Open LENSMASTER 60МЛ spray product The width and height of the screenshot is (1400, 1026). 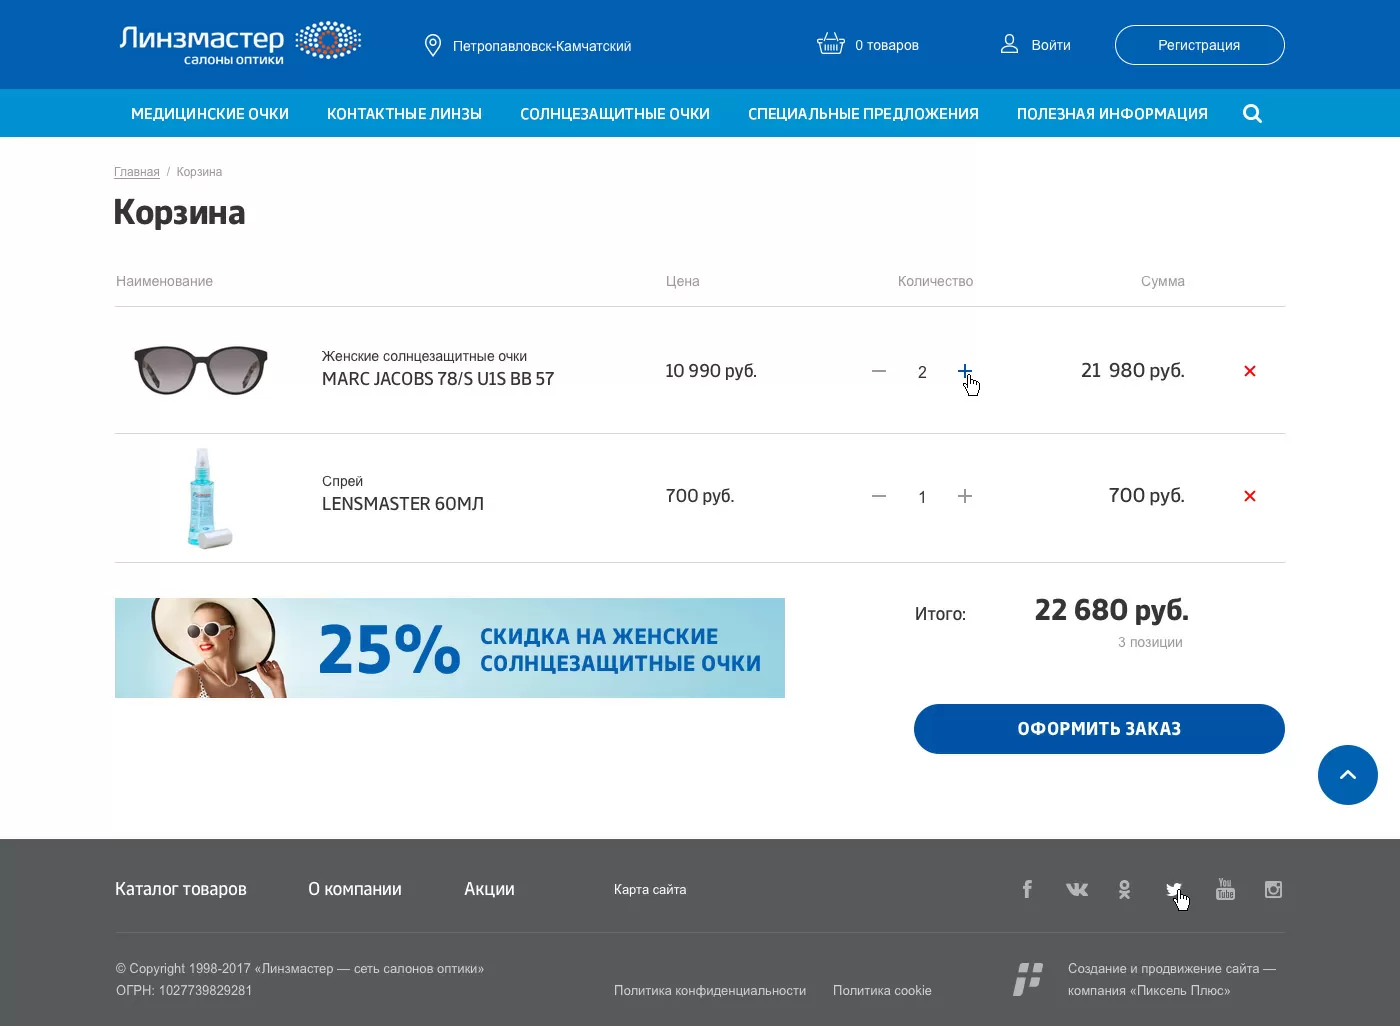pos(403,504)
